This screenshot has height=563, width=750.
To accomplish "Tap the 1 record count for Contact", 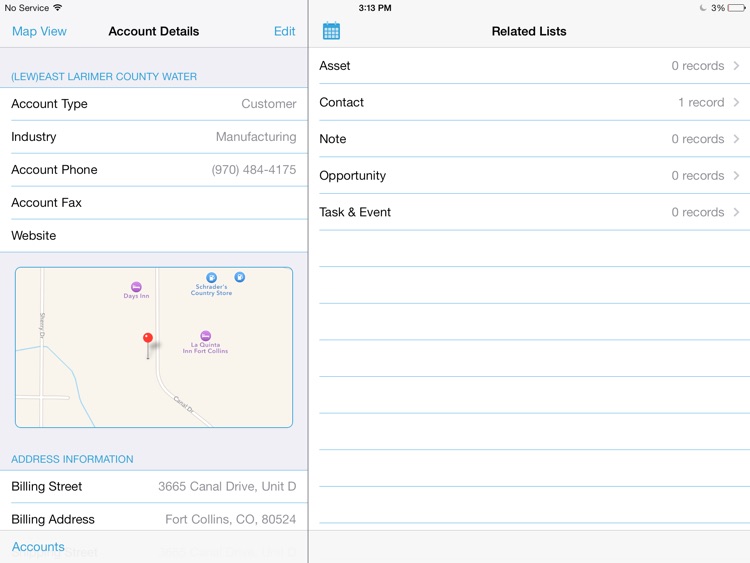I will (701, 102).
